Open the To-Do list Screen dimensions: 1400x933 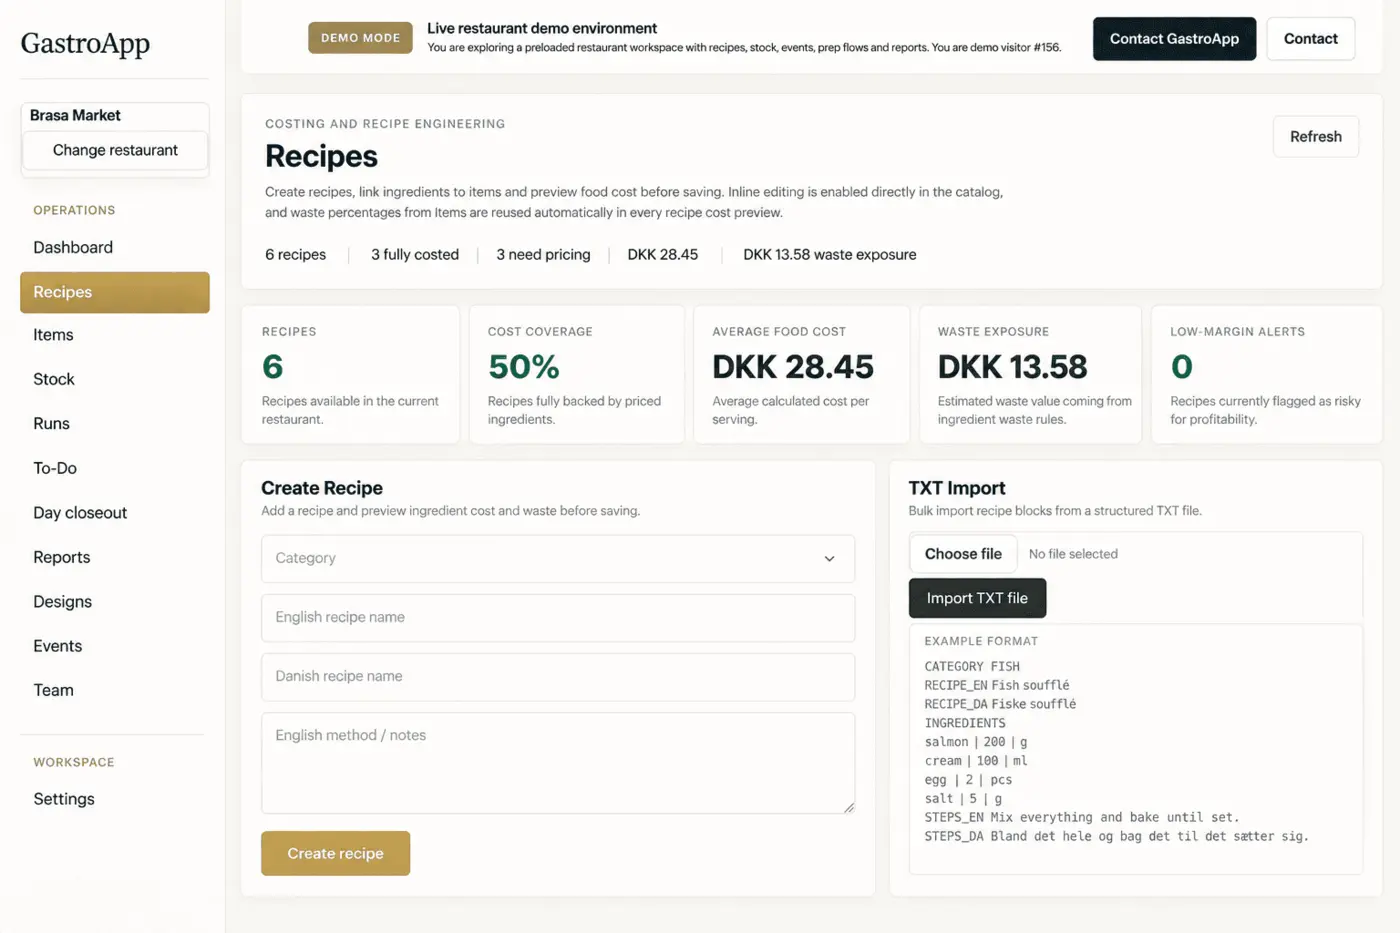[55, 468]
